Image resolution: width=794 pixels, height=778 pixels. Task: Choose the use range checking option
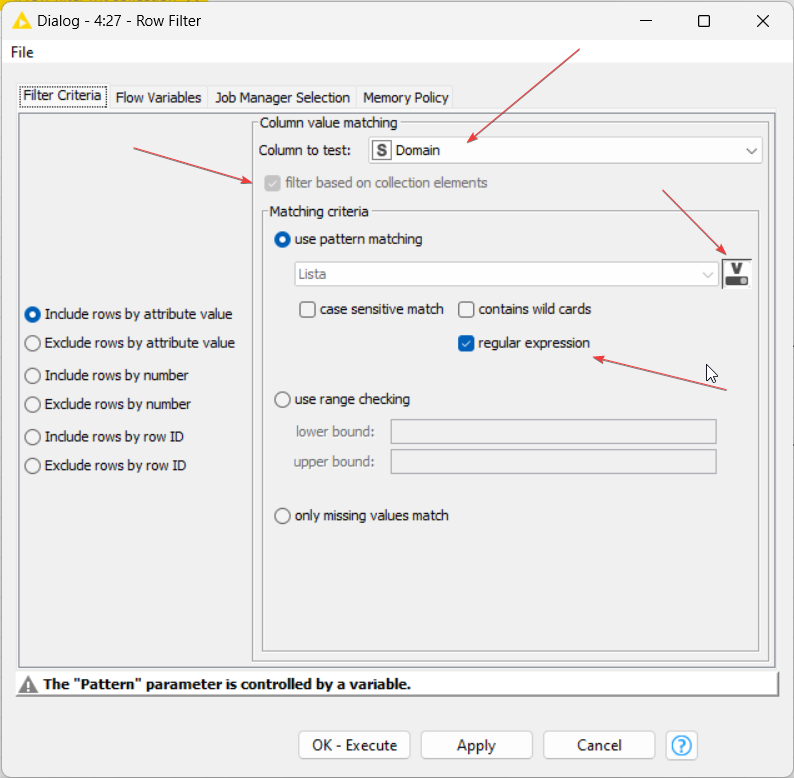point(283,400)
